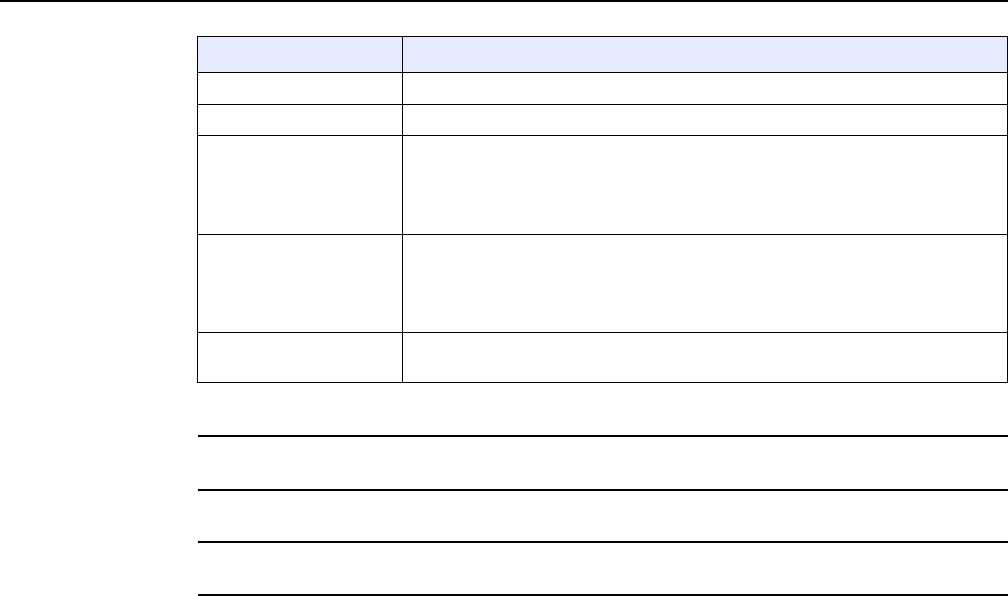
Task: Click third blank band between bottom rules
Action: [x=600, y=569]
